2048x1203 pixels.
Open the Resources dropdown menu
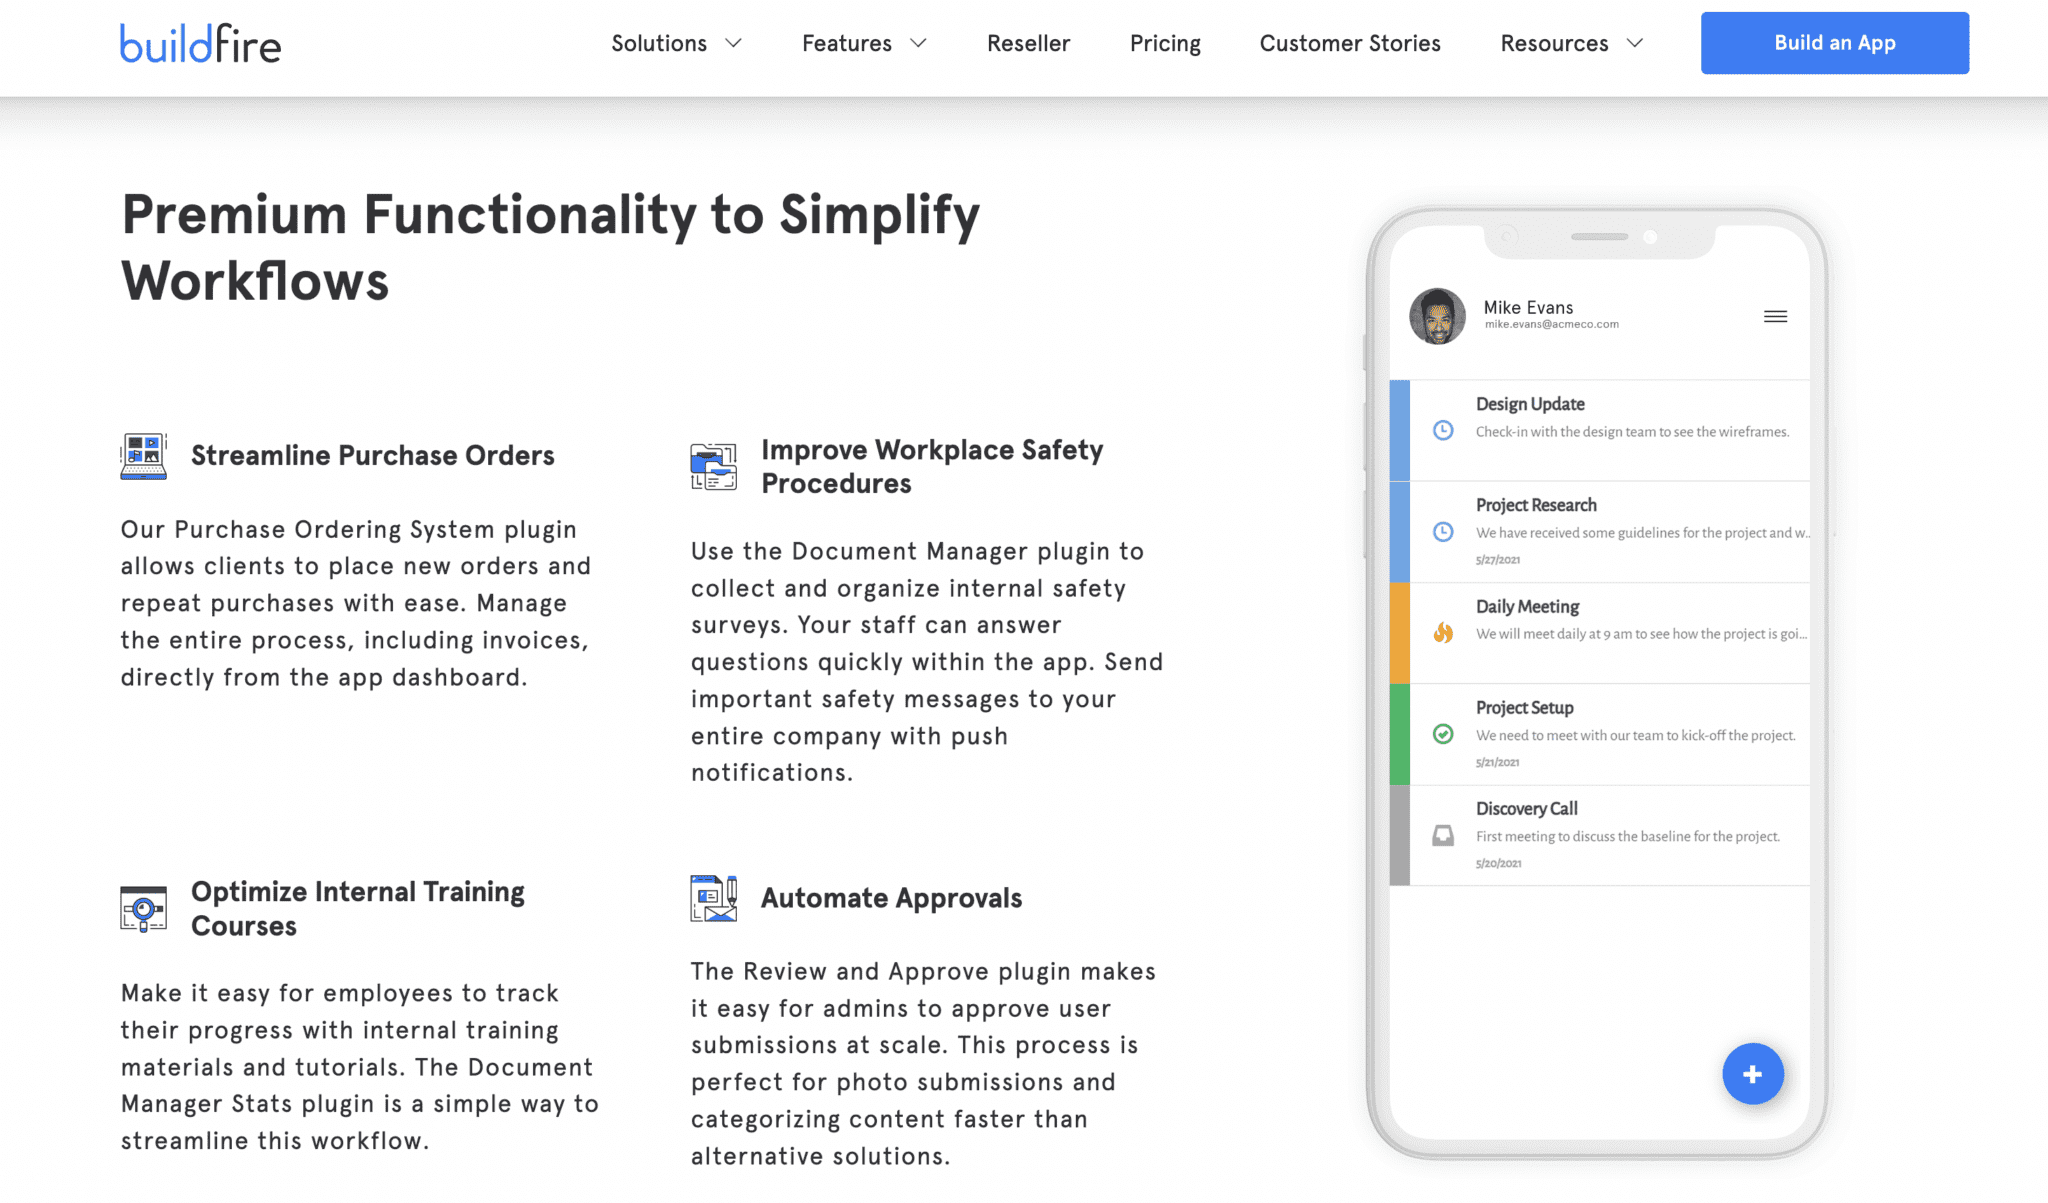[1571, 43]
